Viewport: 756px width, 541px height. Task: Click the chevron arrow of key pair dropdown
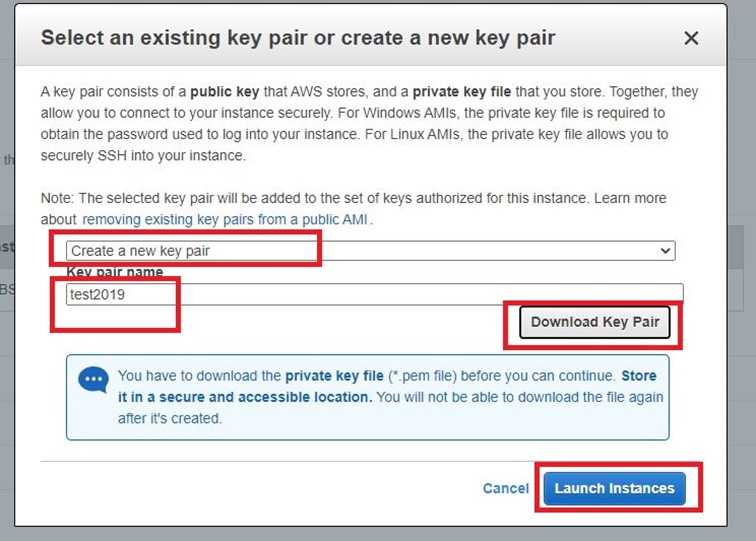pyautogui.click(x=665, y=251)
